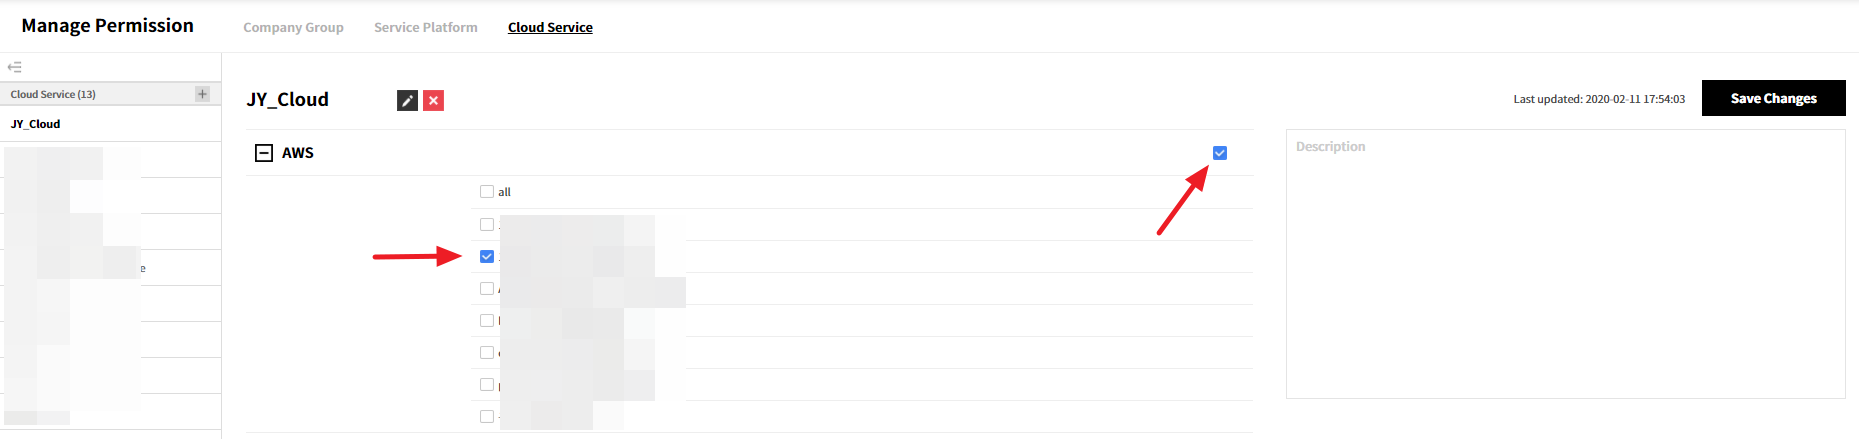Add a new cloud service with plus icon
The width and height of the screenshot is (1859, 439).
[x=202, y=94]
